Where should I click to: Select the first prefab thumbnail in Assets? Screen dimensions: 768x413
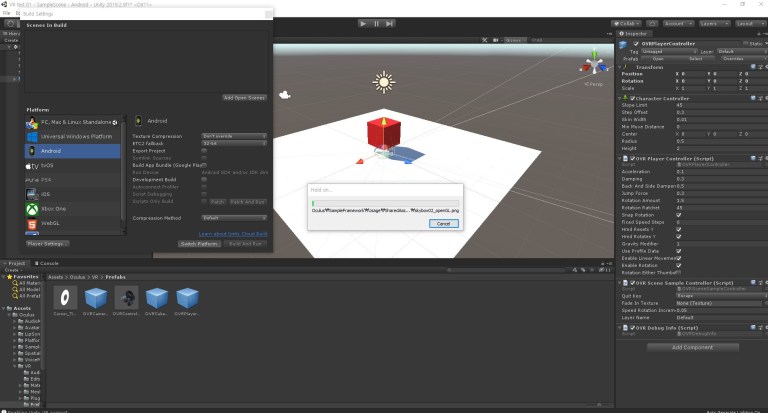click(x=66, y=297)
